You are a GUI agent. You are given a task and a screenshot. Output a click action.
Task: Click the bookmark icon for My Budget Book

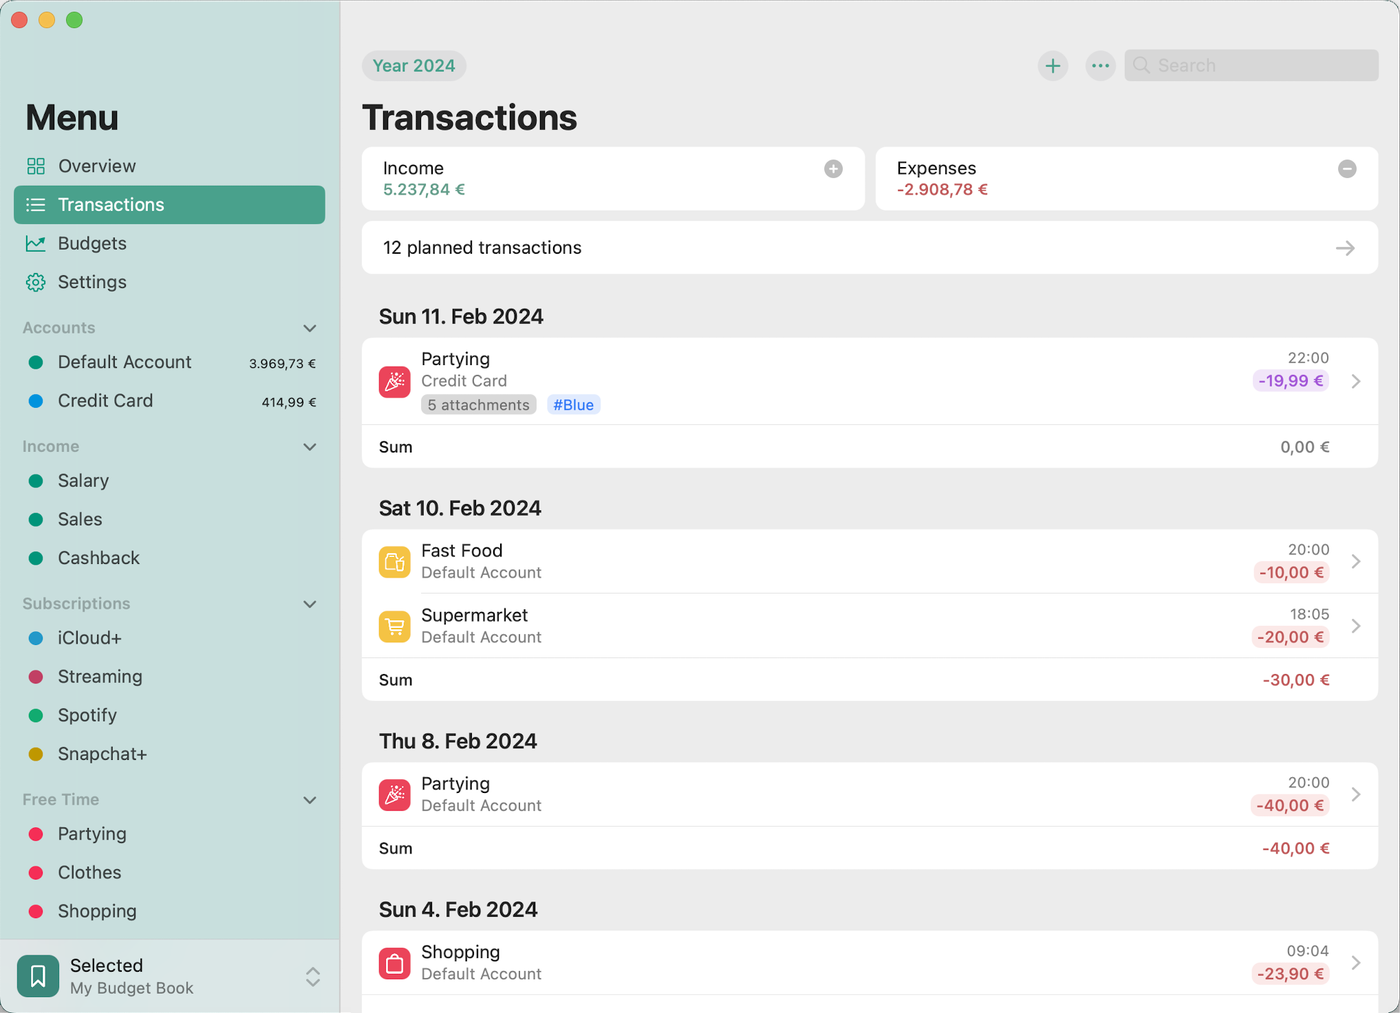[38, 976]
